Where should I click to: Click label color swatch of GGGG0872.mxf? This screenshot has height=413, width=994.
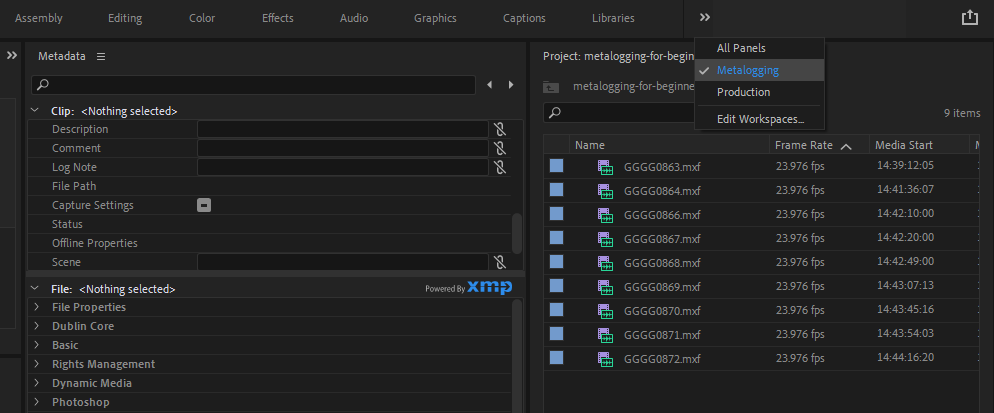[556, 358]
